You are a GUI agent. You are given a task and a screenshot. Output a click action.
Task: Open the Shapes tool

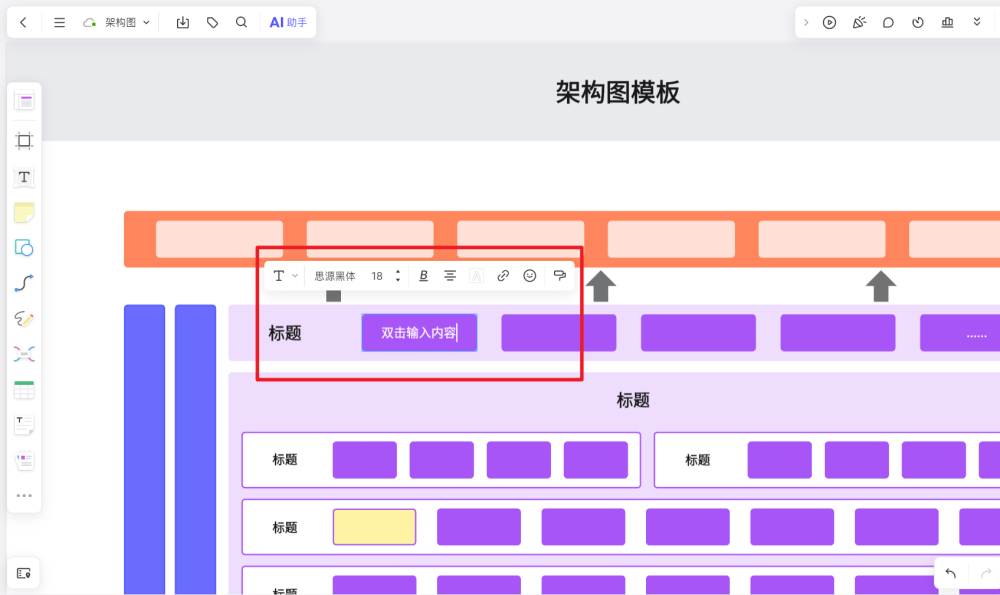click(x=24, y=247)
